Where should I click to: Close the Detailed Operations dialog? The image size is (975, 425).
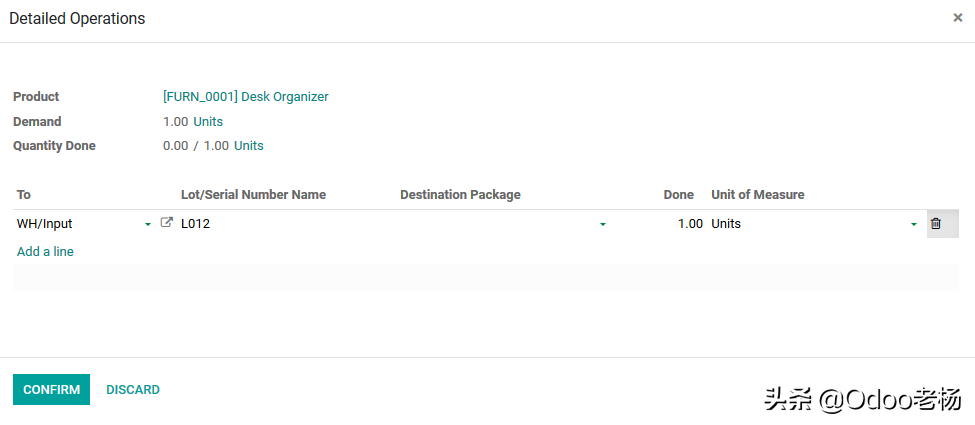(x=957, y=18)
